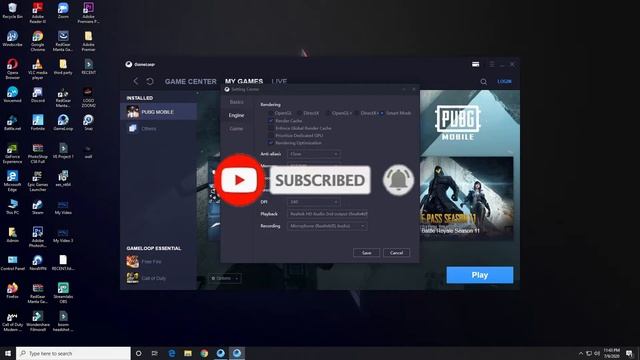Open Google Chrome desktop shortcut

click(x=38, y=41)
